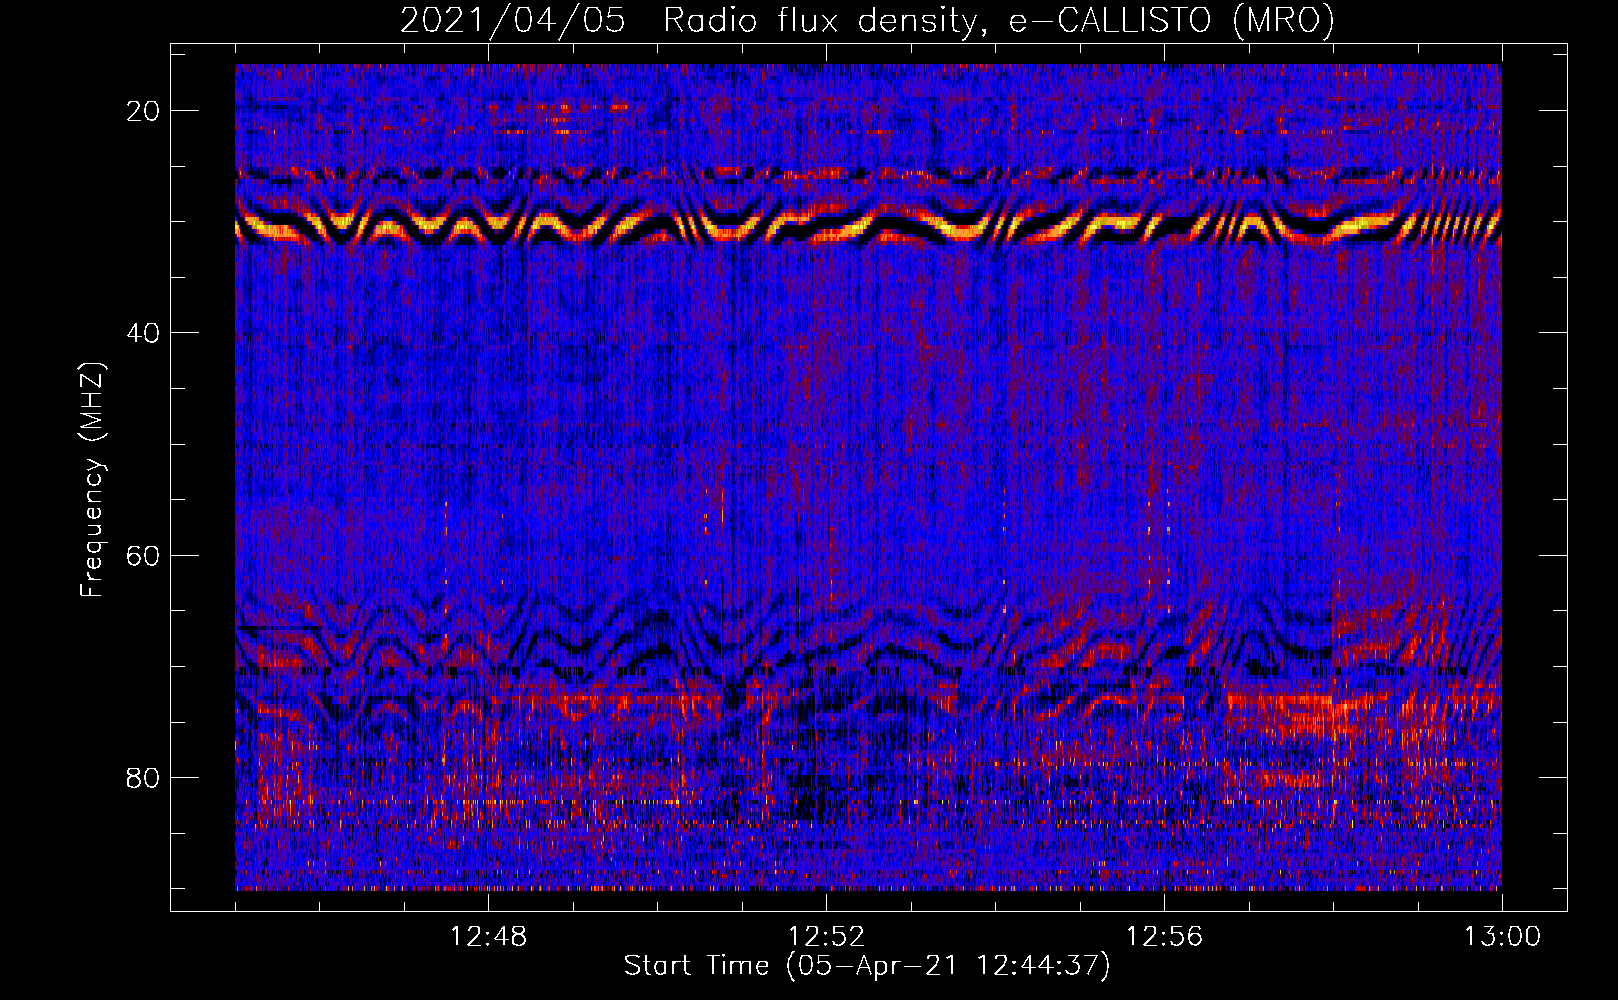This screenshot has height=1000, width=1618.
Task: Select the '60' frequency axis label
Action: (x=144, y=555)
